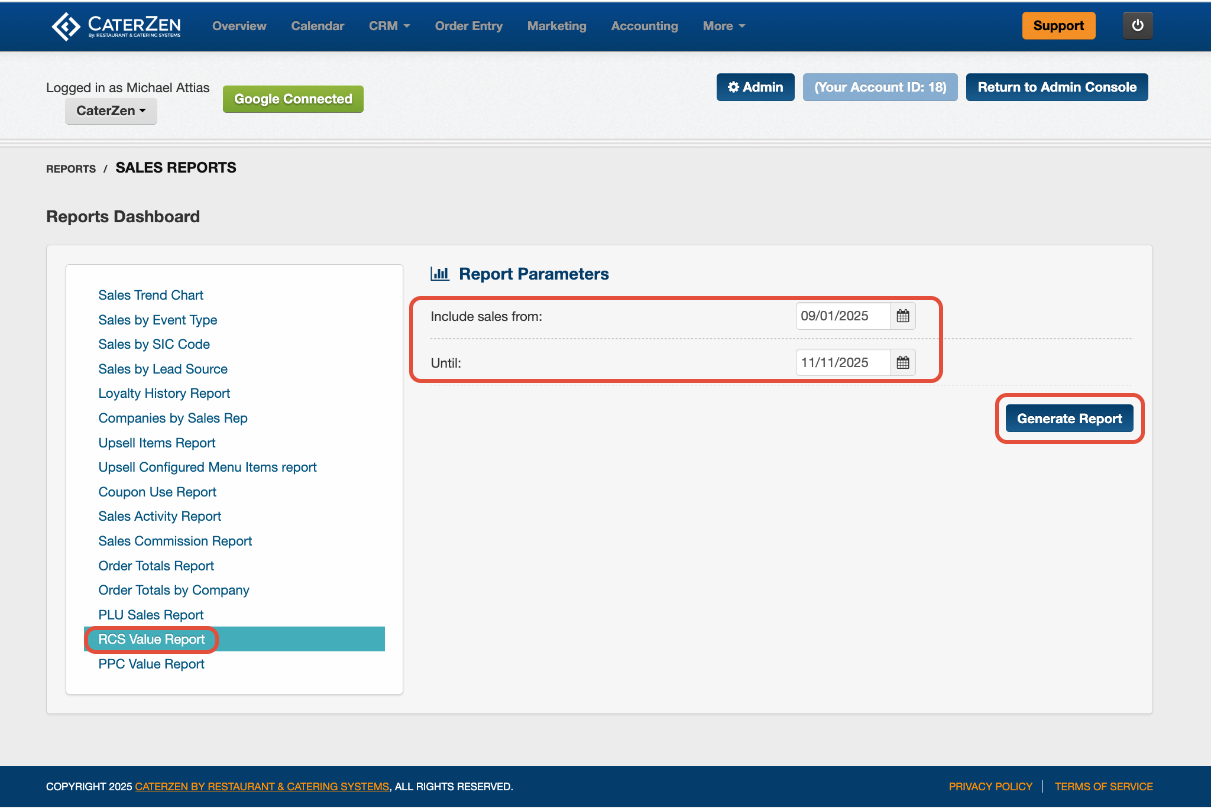The width and height of the screenshot is (1211, 808).
Task: Open Calendar from top navigation
Action: pos(318,26)
